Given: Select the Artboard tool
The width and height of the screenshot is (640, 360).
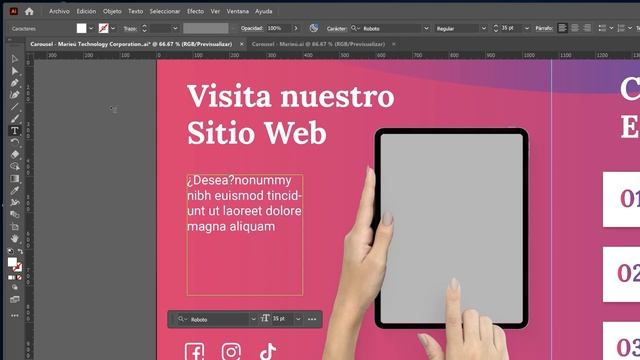Looking at the screenshot, I should coord(14,227).
